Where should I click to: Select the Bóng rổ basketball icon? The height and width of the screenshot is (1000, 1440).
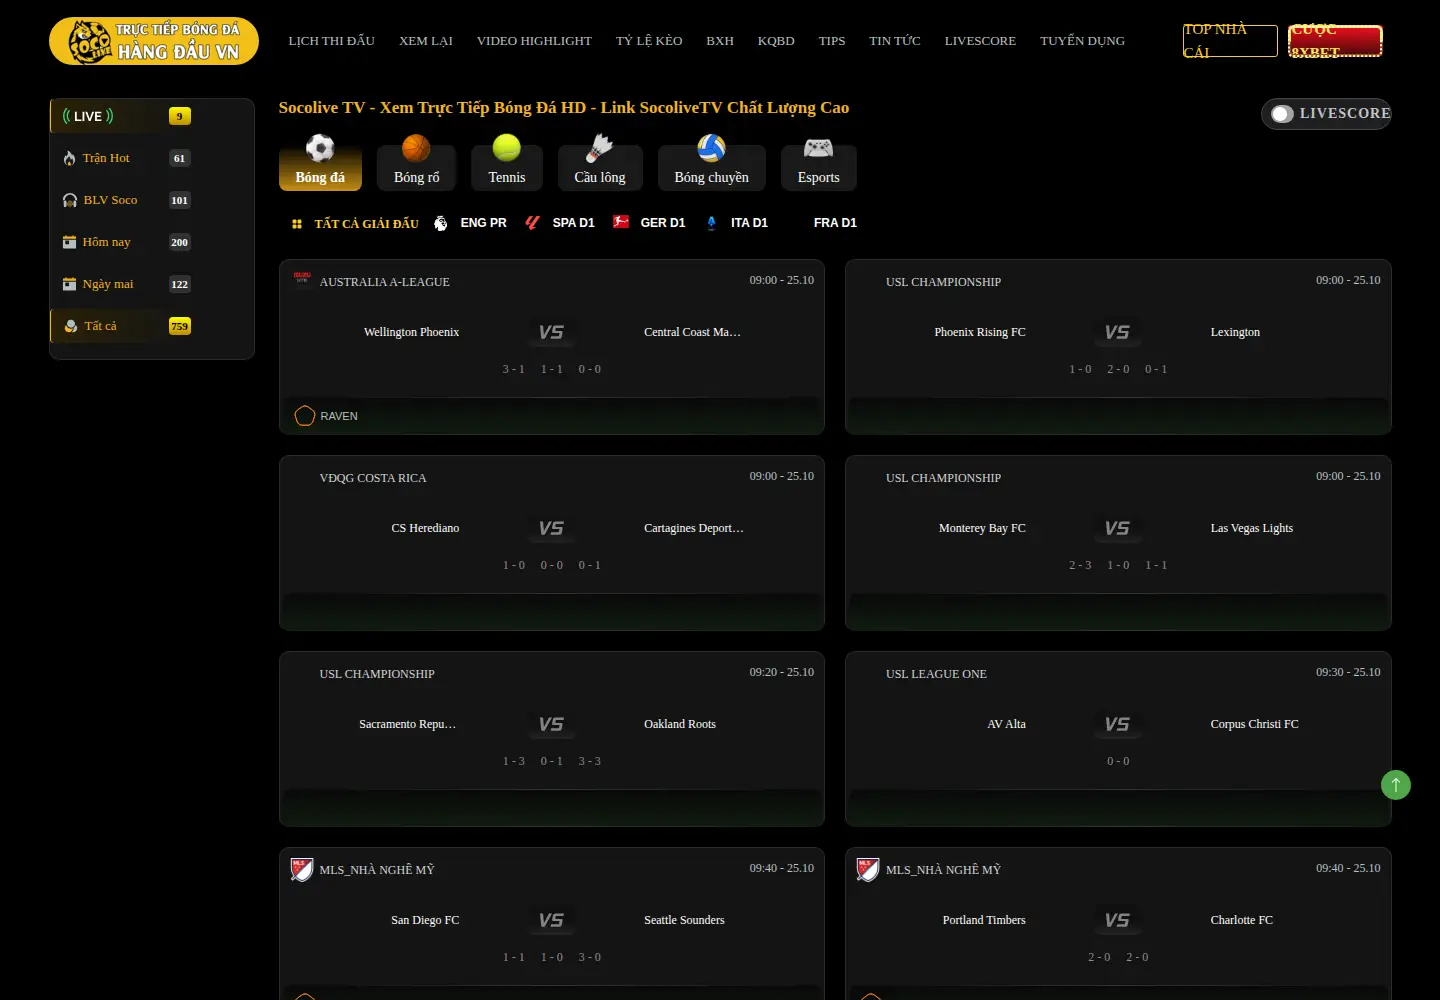coord(416,149)
